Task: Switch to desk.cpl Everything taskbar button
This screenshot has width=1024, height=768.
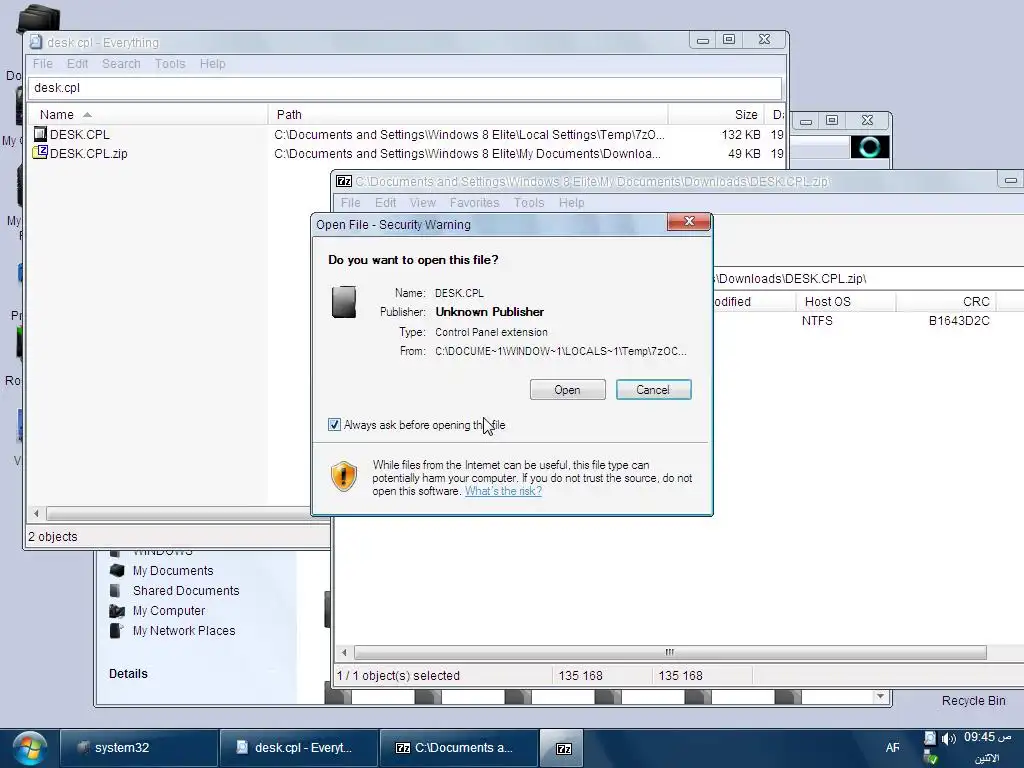Action: 298,748
